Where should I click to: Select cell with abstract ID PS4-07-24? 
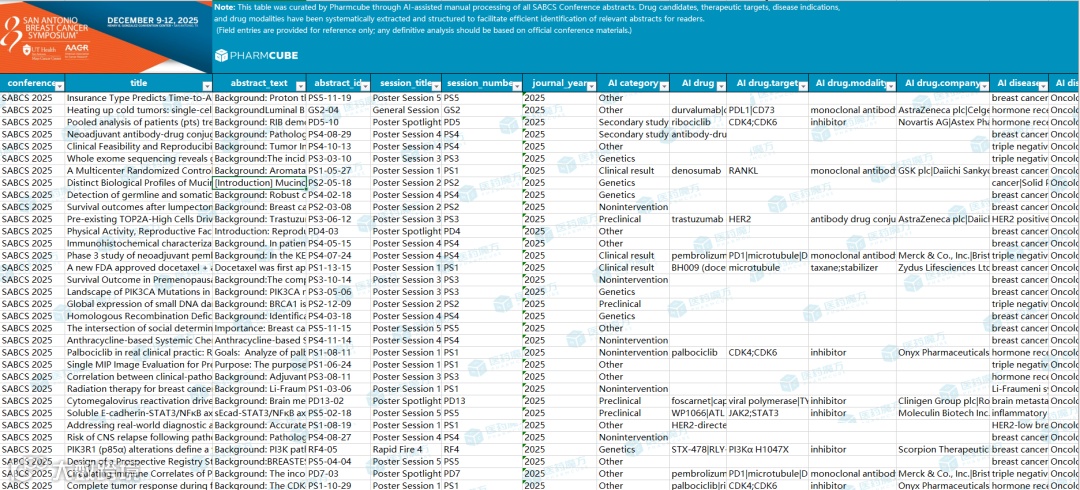click(339, 255)
